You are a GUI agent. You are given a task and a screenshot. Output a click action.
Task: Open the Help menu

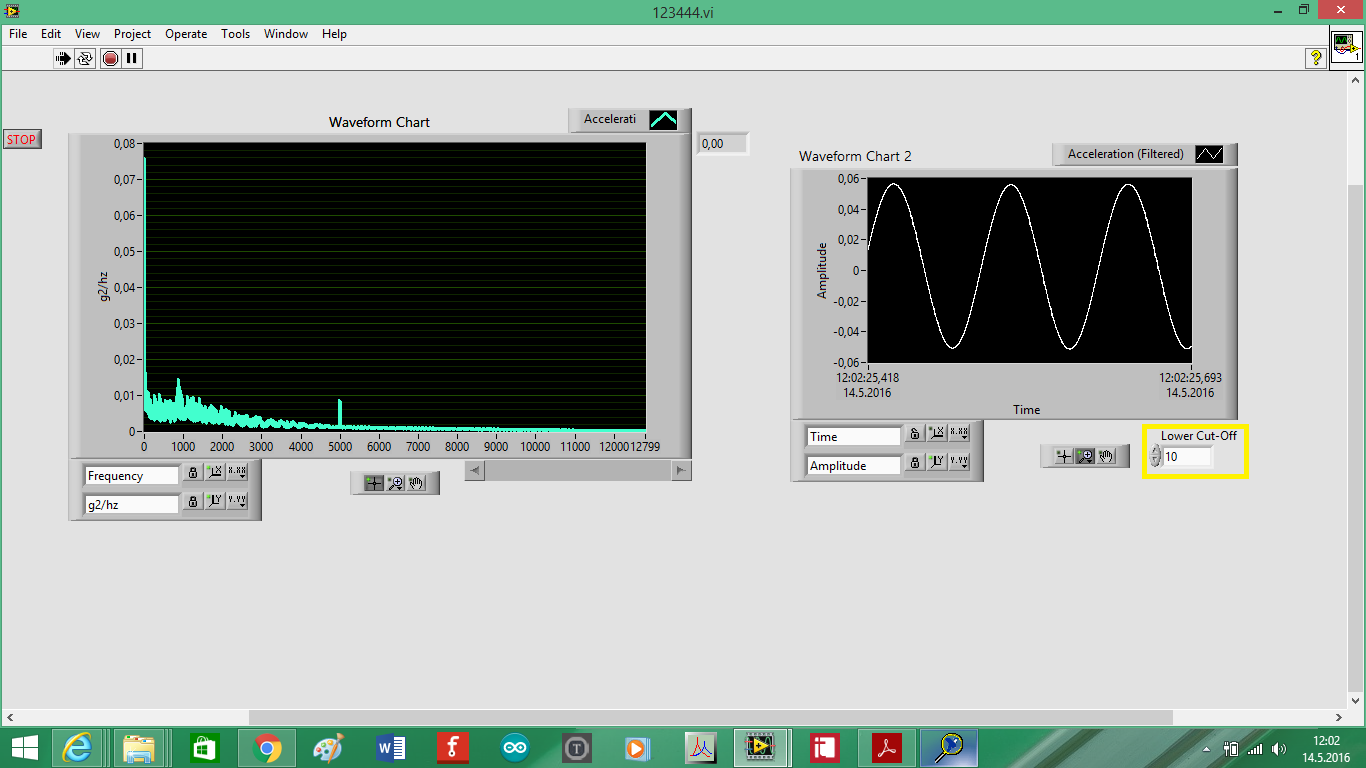coord(334,34)
